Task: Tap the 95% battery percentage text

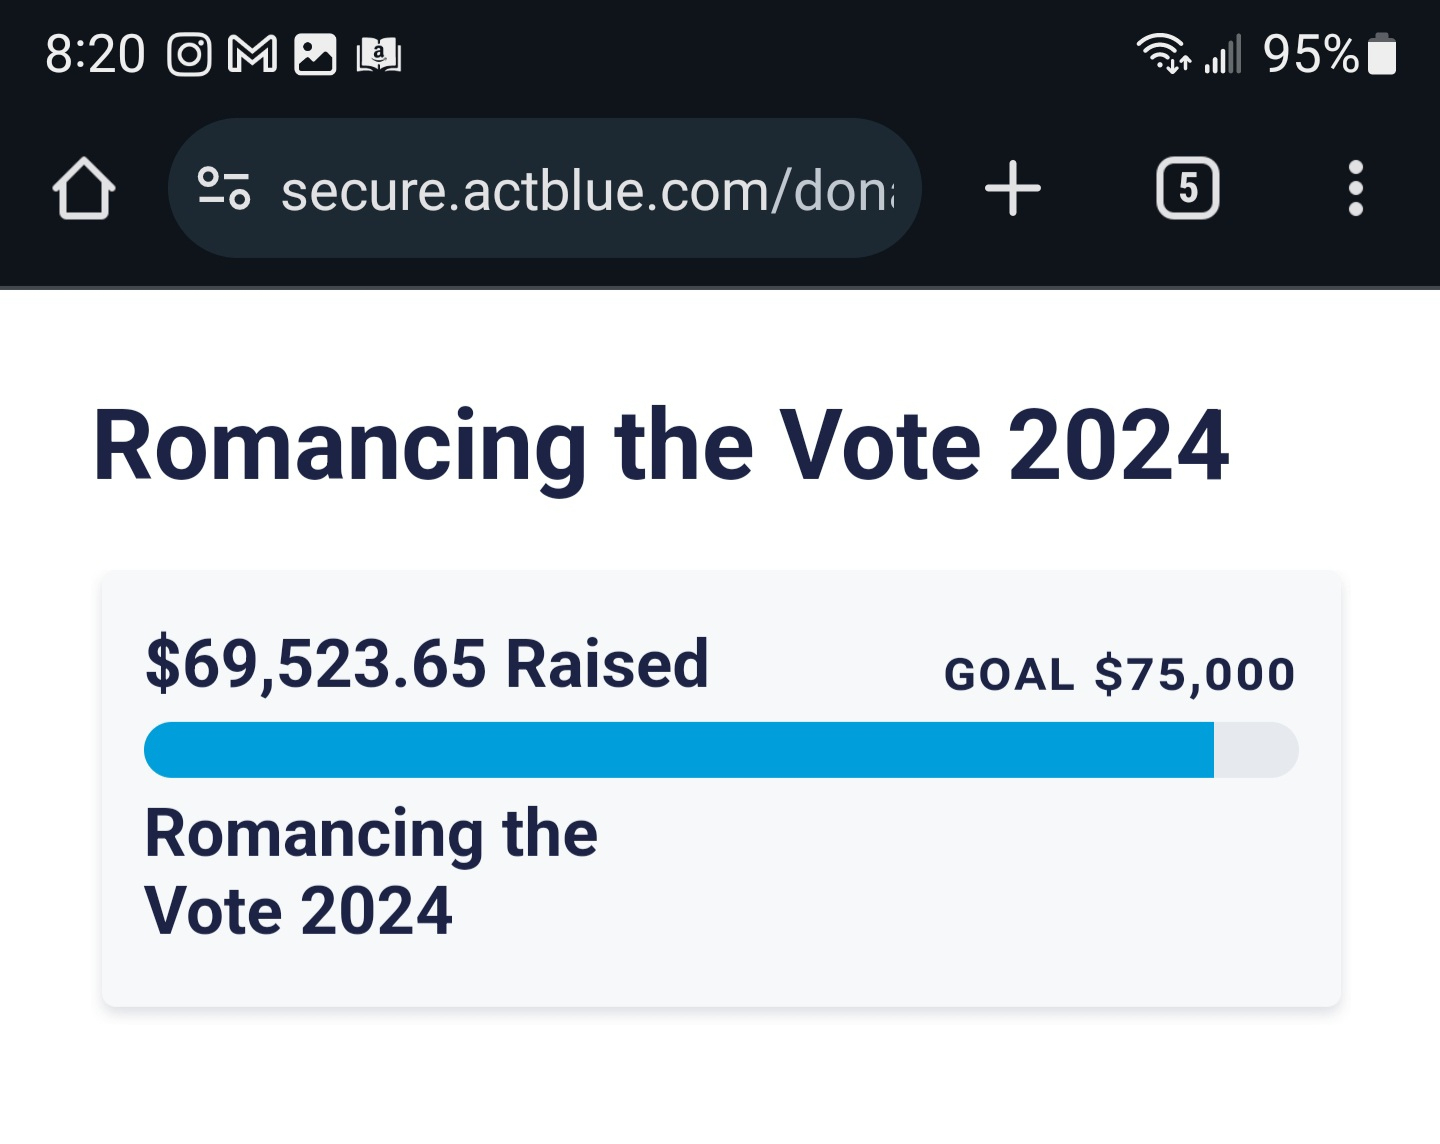Action: click(x=1310, y=54)
